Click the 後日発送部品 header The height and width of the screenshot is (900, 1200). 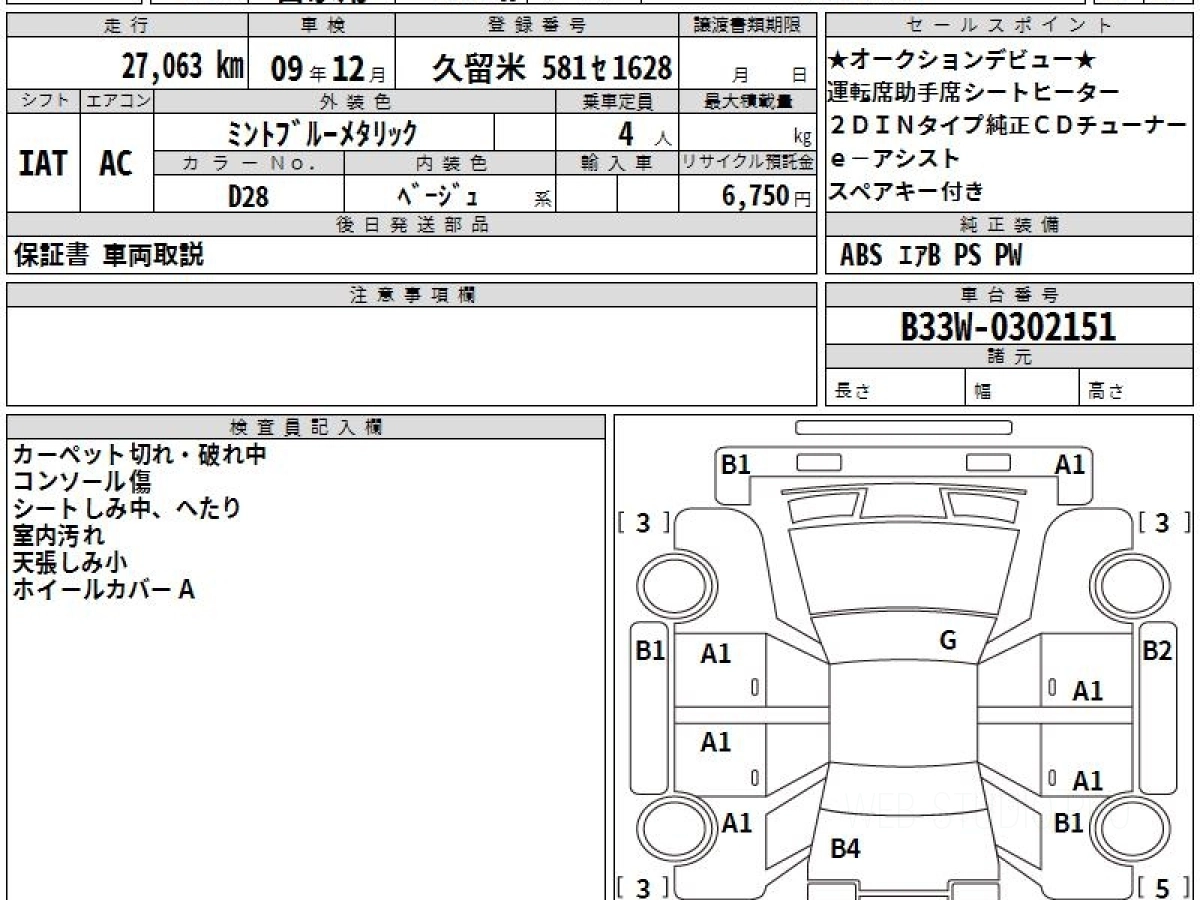click(x=412, y=225)
